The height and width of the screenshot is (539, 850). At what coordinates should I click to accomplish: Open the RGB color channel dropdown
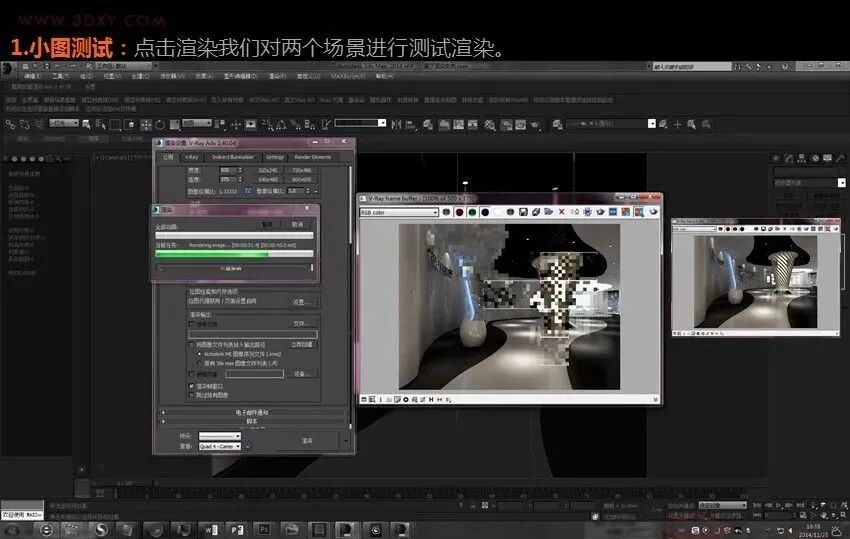[x=399, y=213]
